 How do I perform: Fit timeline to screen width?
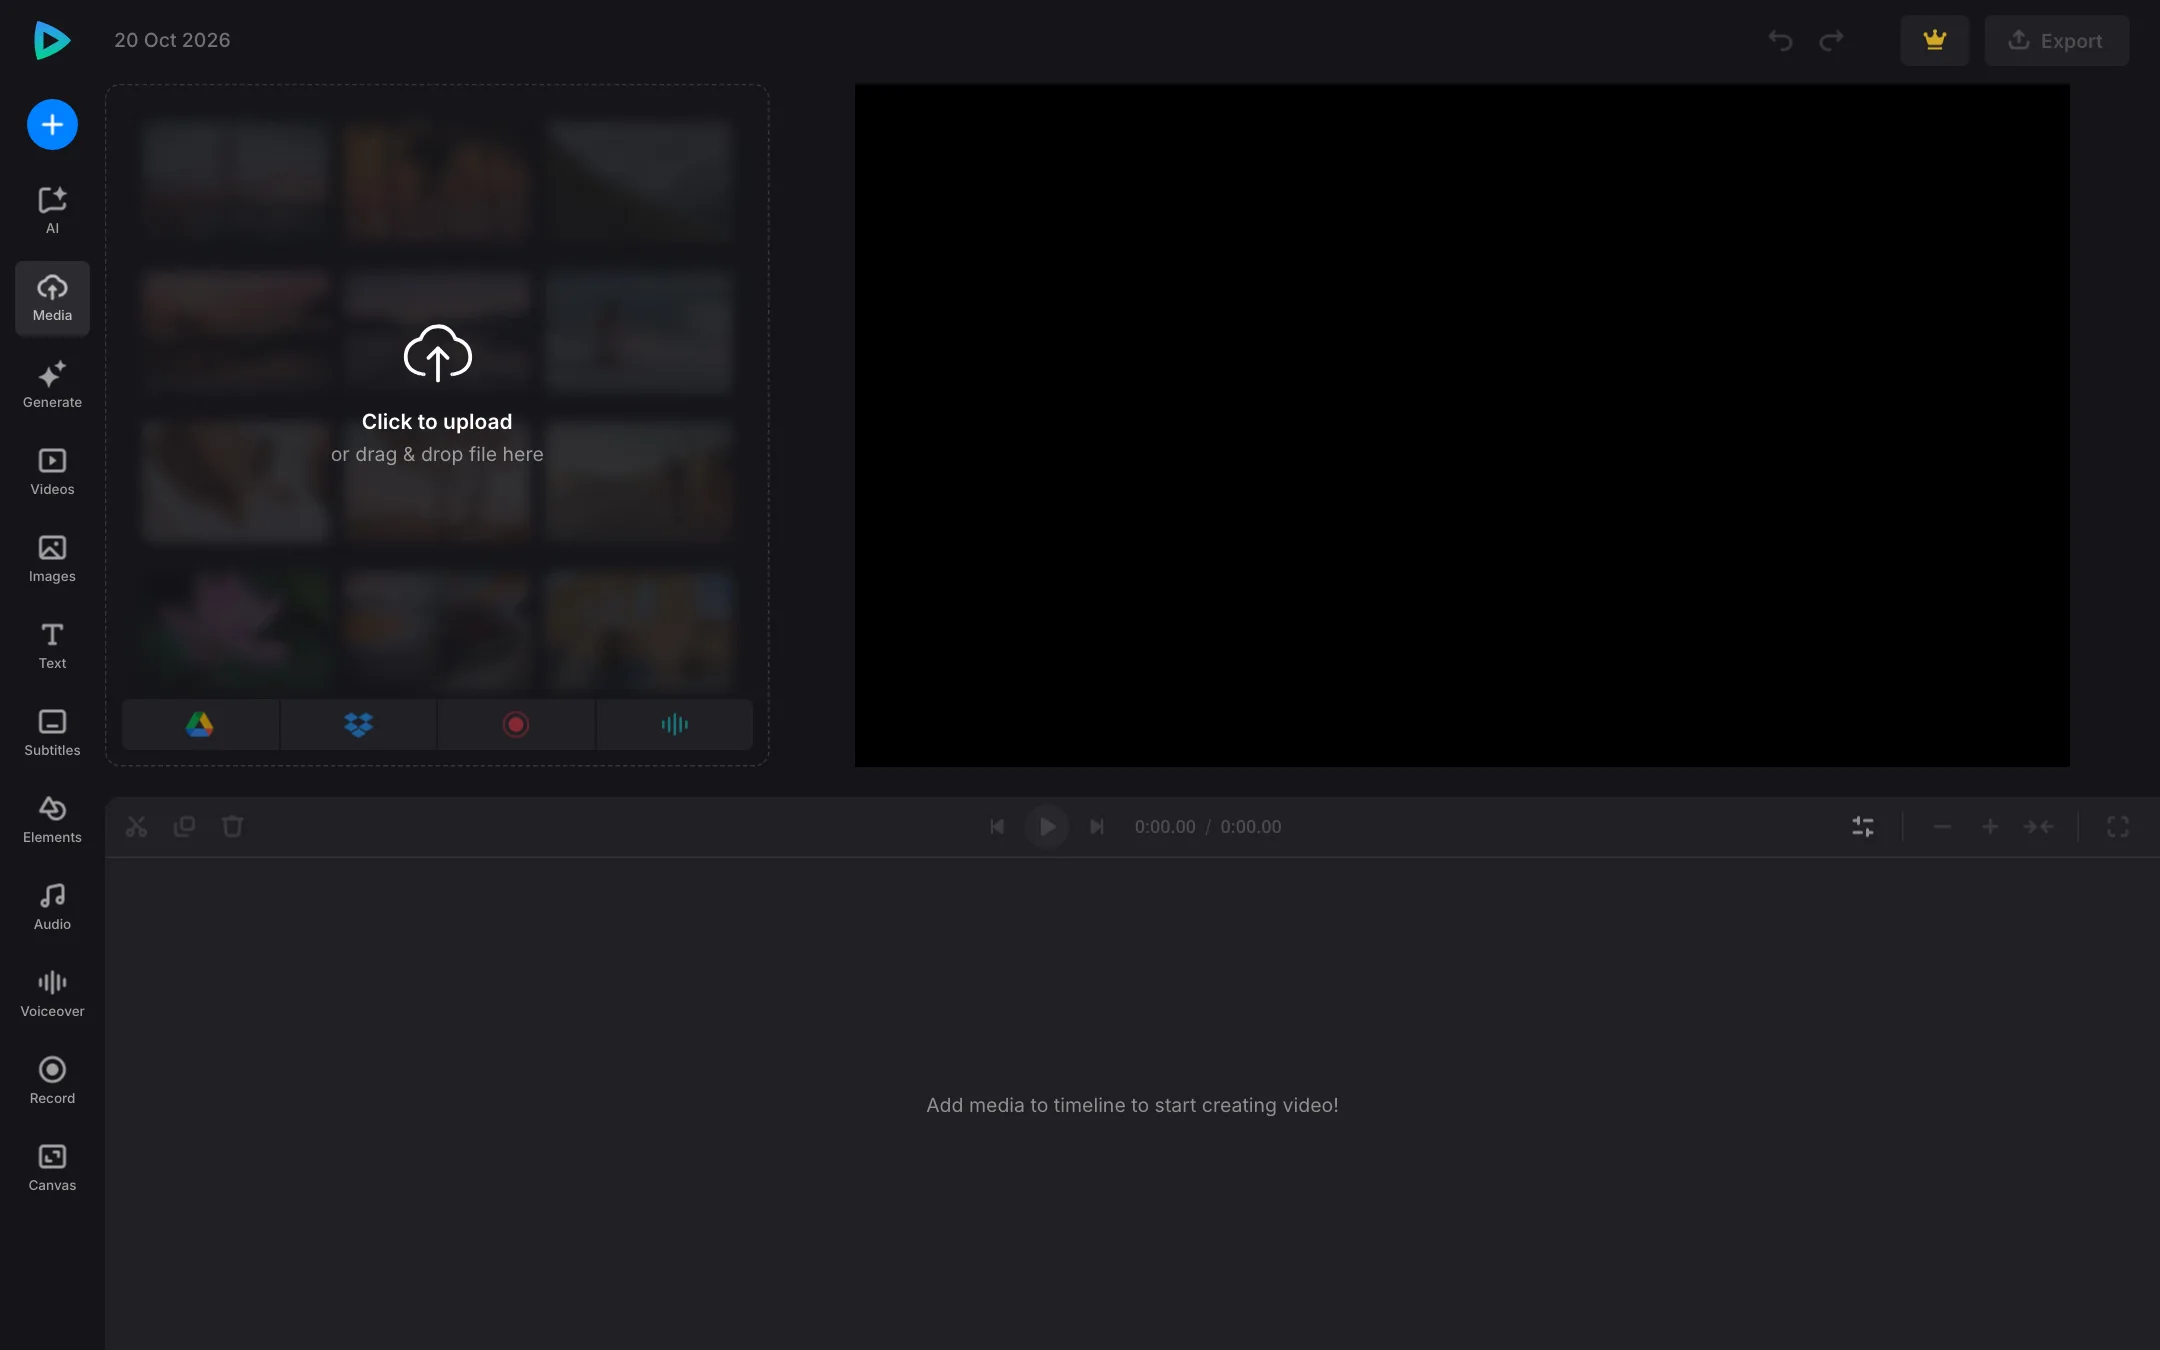2038,827
